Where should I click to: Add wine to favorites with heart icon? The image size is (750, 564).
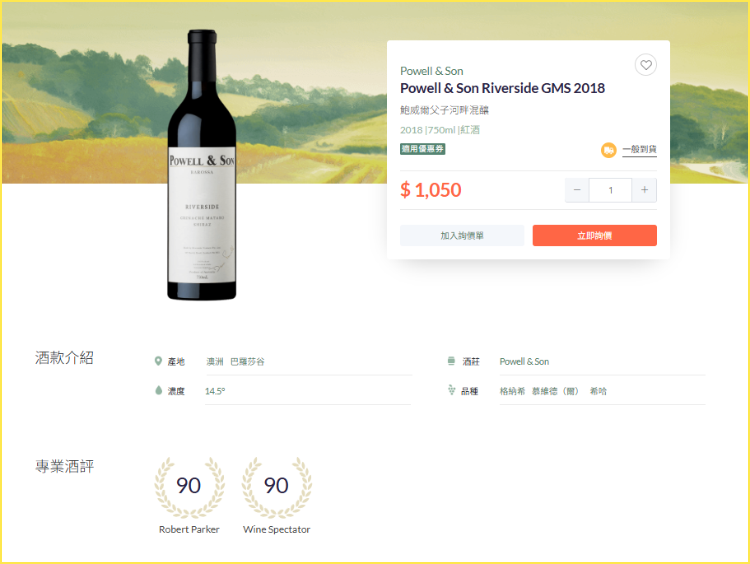pos(646,65)
